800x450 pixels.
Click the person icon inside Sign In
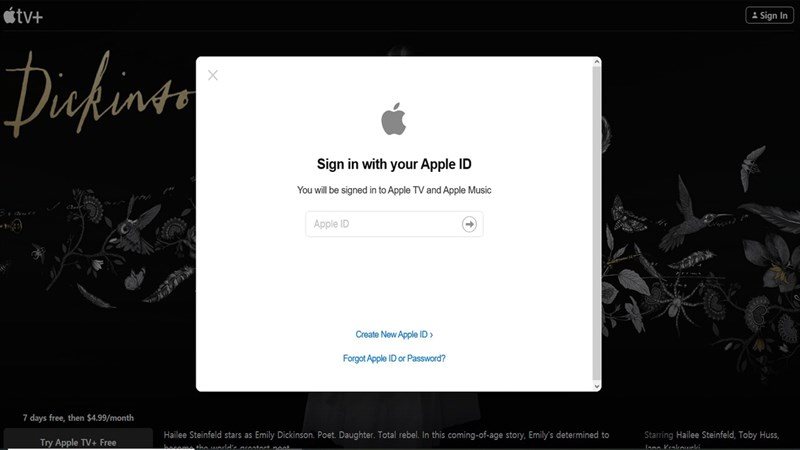point(755,15)
